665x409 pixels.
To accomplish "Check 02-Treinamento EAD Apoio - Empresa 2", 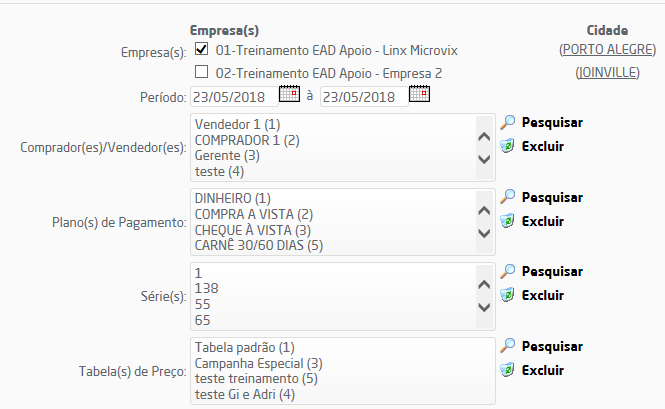I will pyautogui.click(x=202, y=72).
